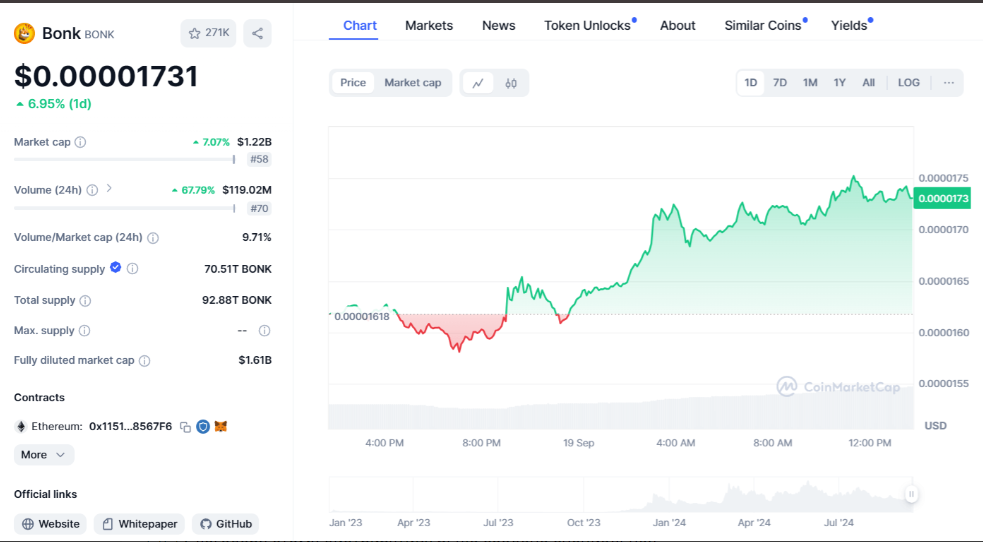The height and width of the screenshot is (542, 983).
Task: Click the 0x1151...8567F6 contract address
Action: click(130, 427)
